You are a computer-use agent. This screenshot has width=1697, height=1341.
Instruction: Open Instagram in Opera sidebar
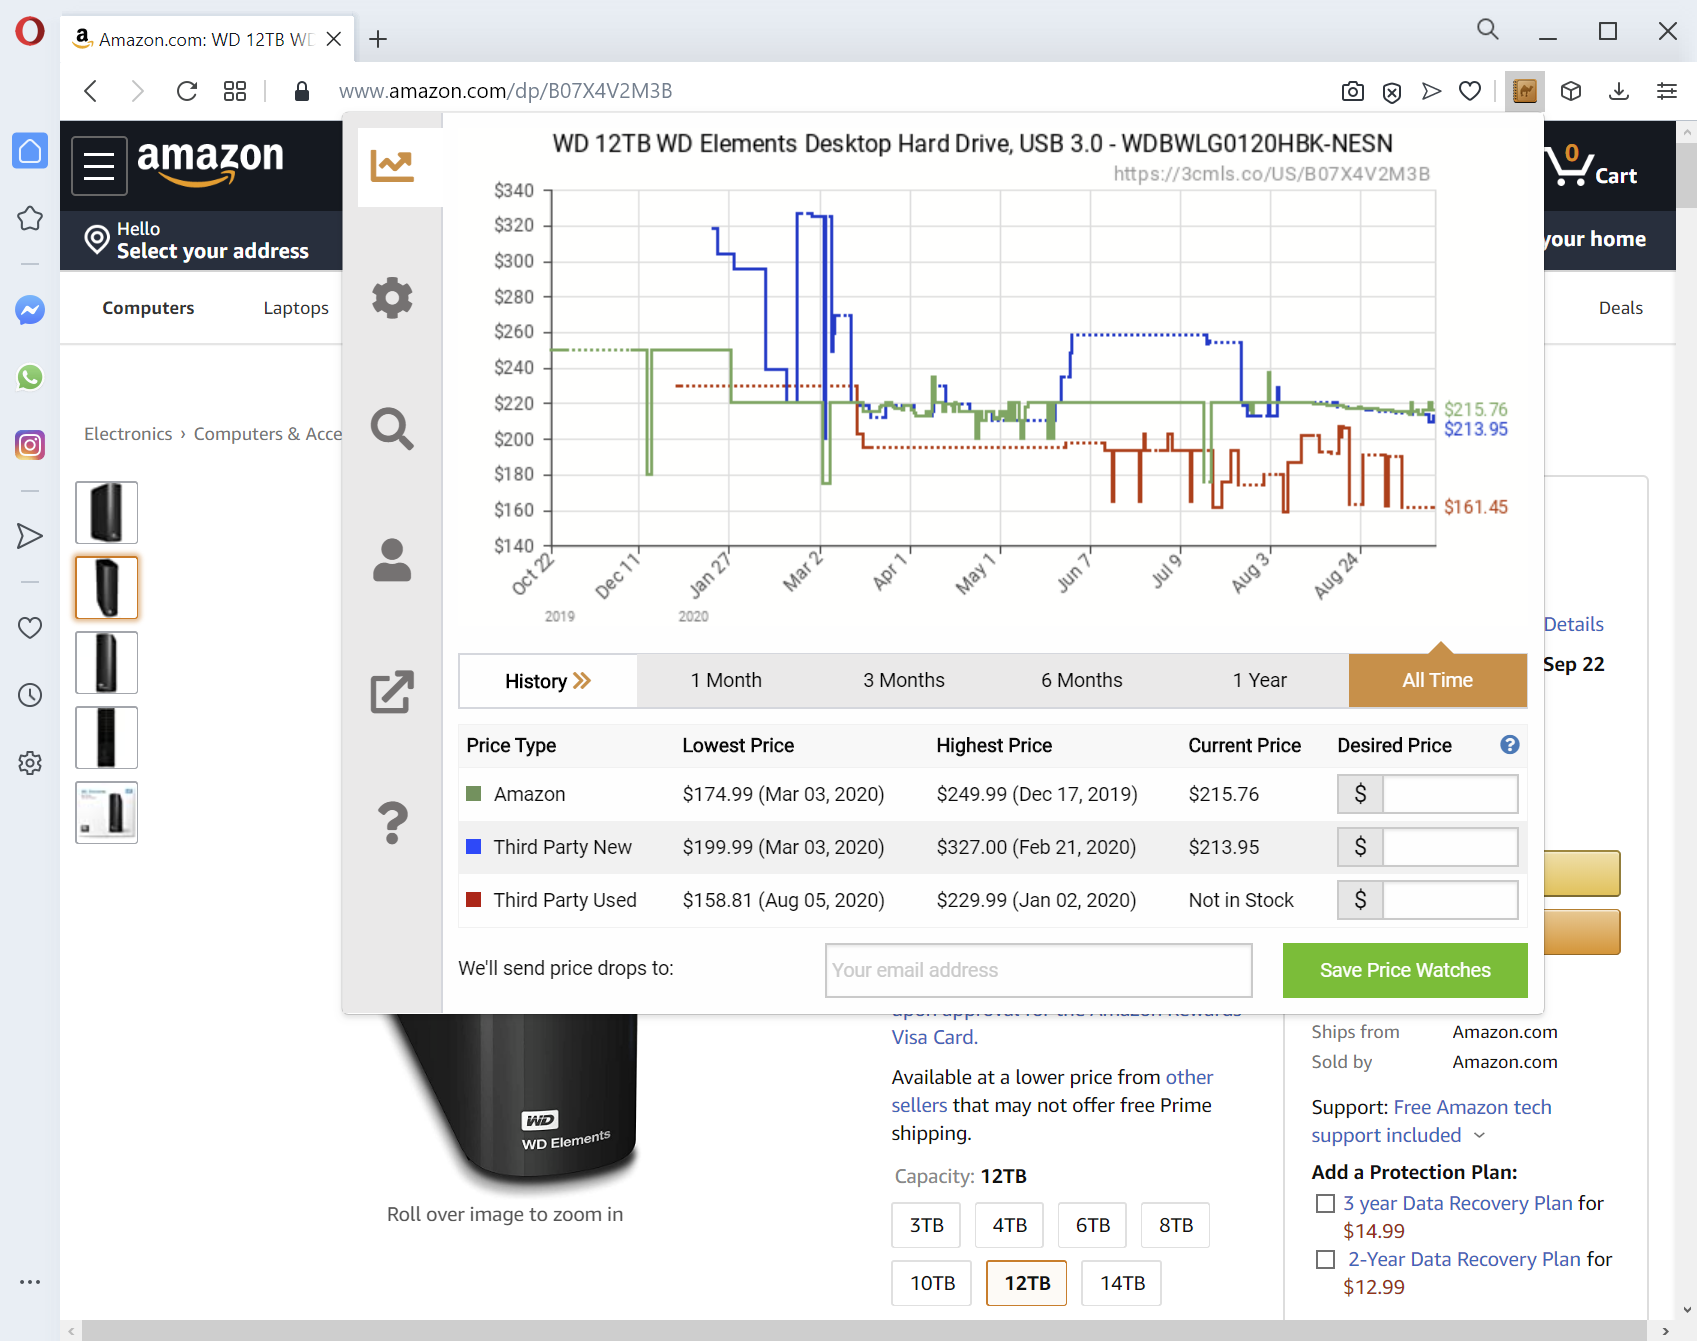[30, 444]
